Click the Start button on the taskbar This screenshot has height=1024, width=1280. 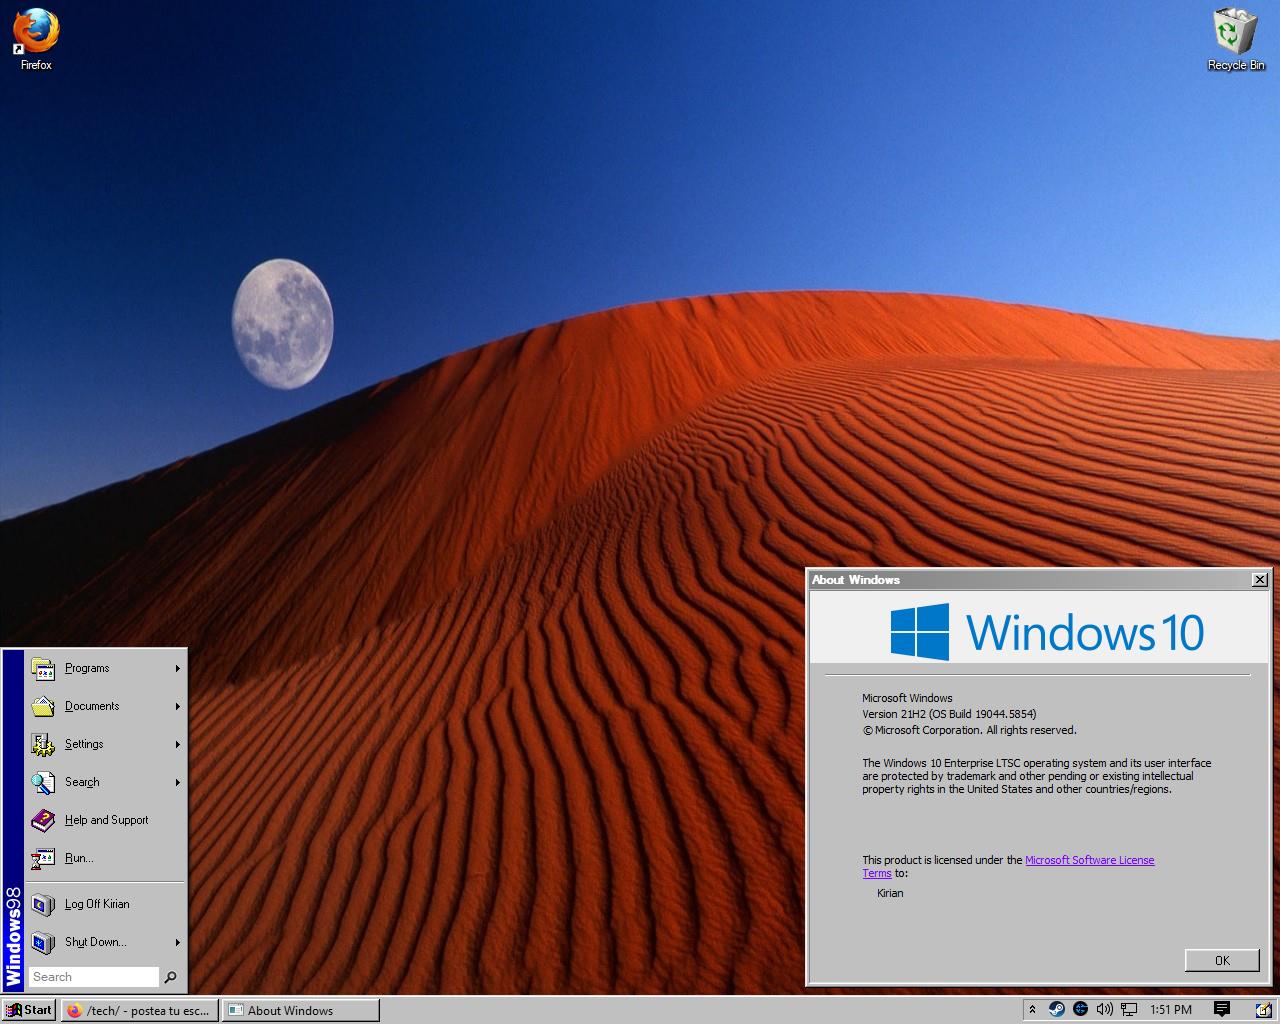pyautogui.click(x=29, y=1010)
